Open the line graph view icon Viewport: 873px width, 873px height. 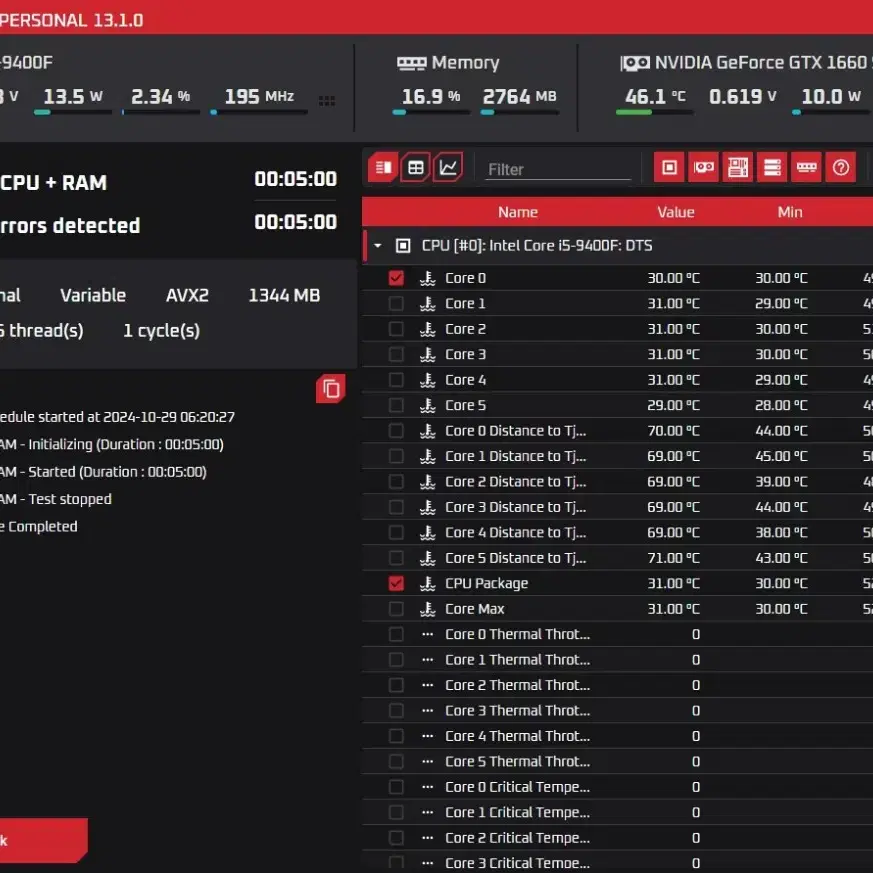click(448, 168)
